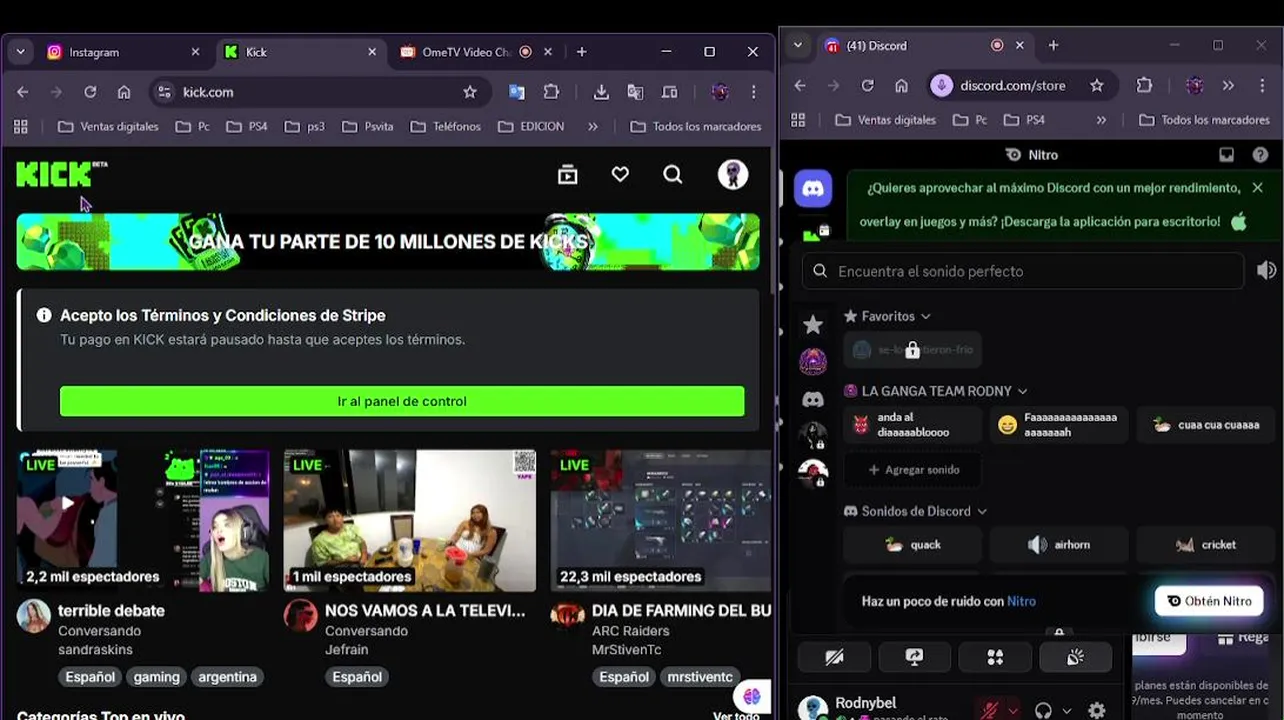Open NOS VAMOS A LA TELEVI stream thumbnail
The image size is (1284, 720).
click(410, 520)
